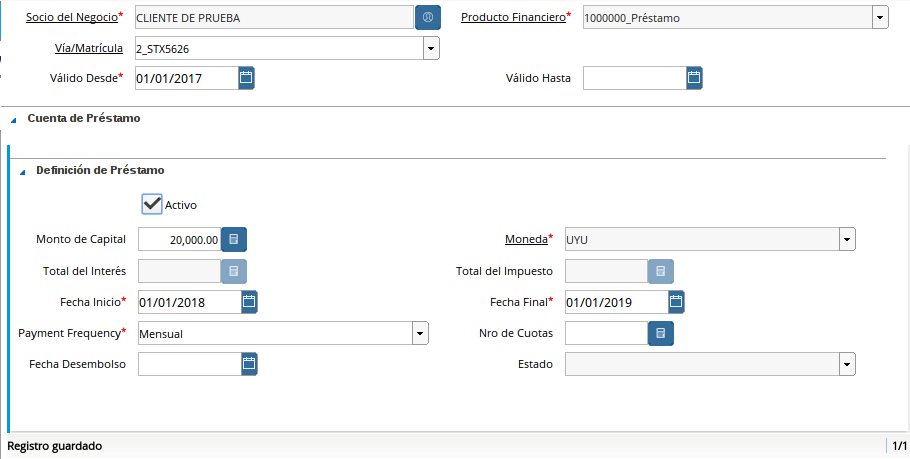Click the Nro de Cuotas input field
Viewport: 910px width, 459px height.
pyautogui.click(x=606, y=333)
